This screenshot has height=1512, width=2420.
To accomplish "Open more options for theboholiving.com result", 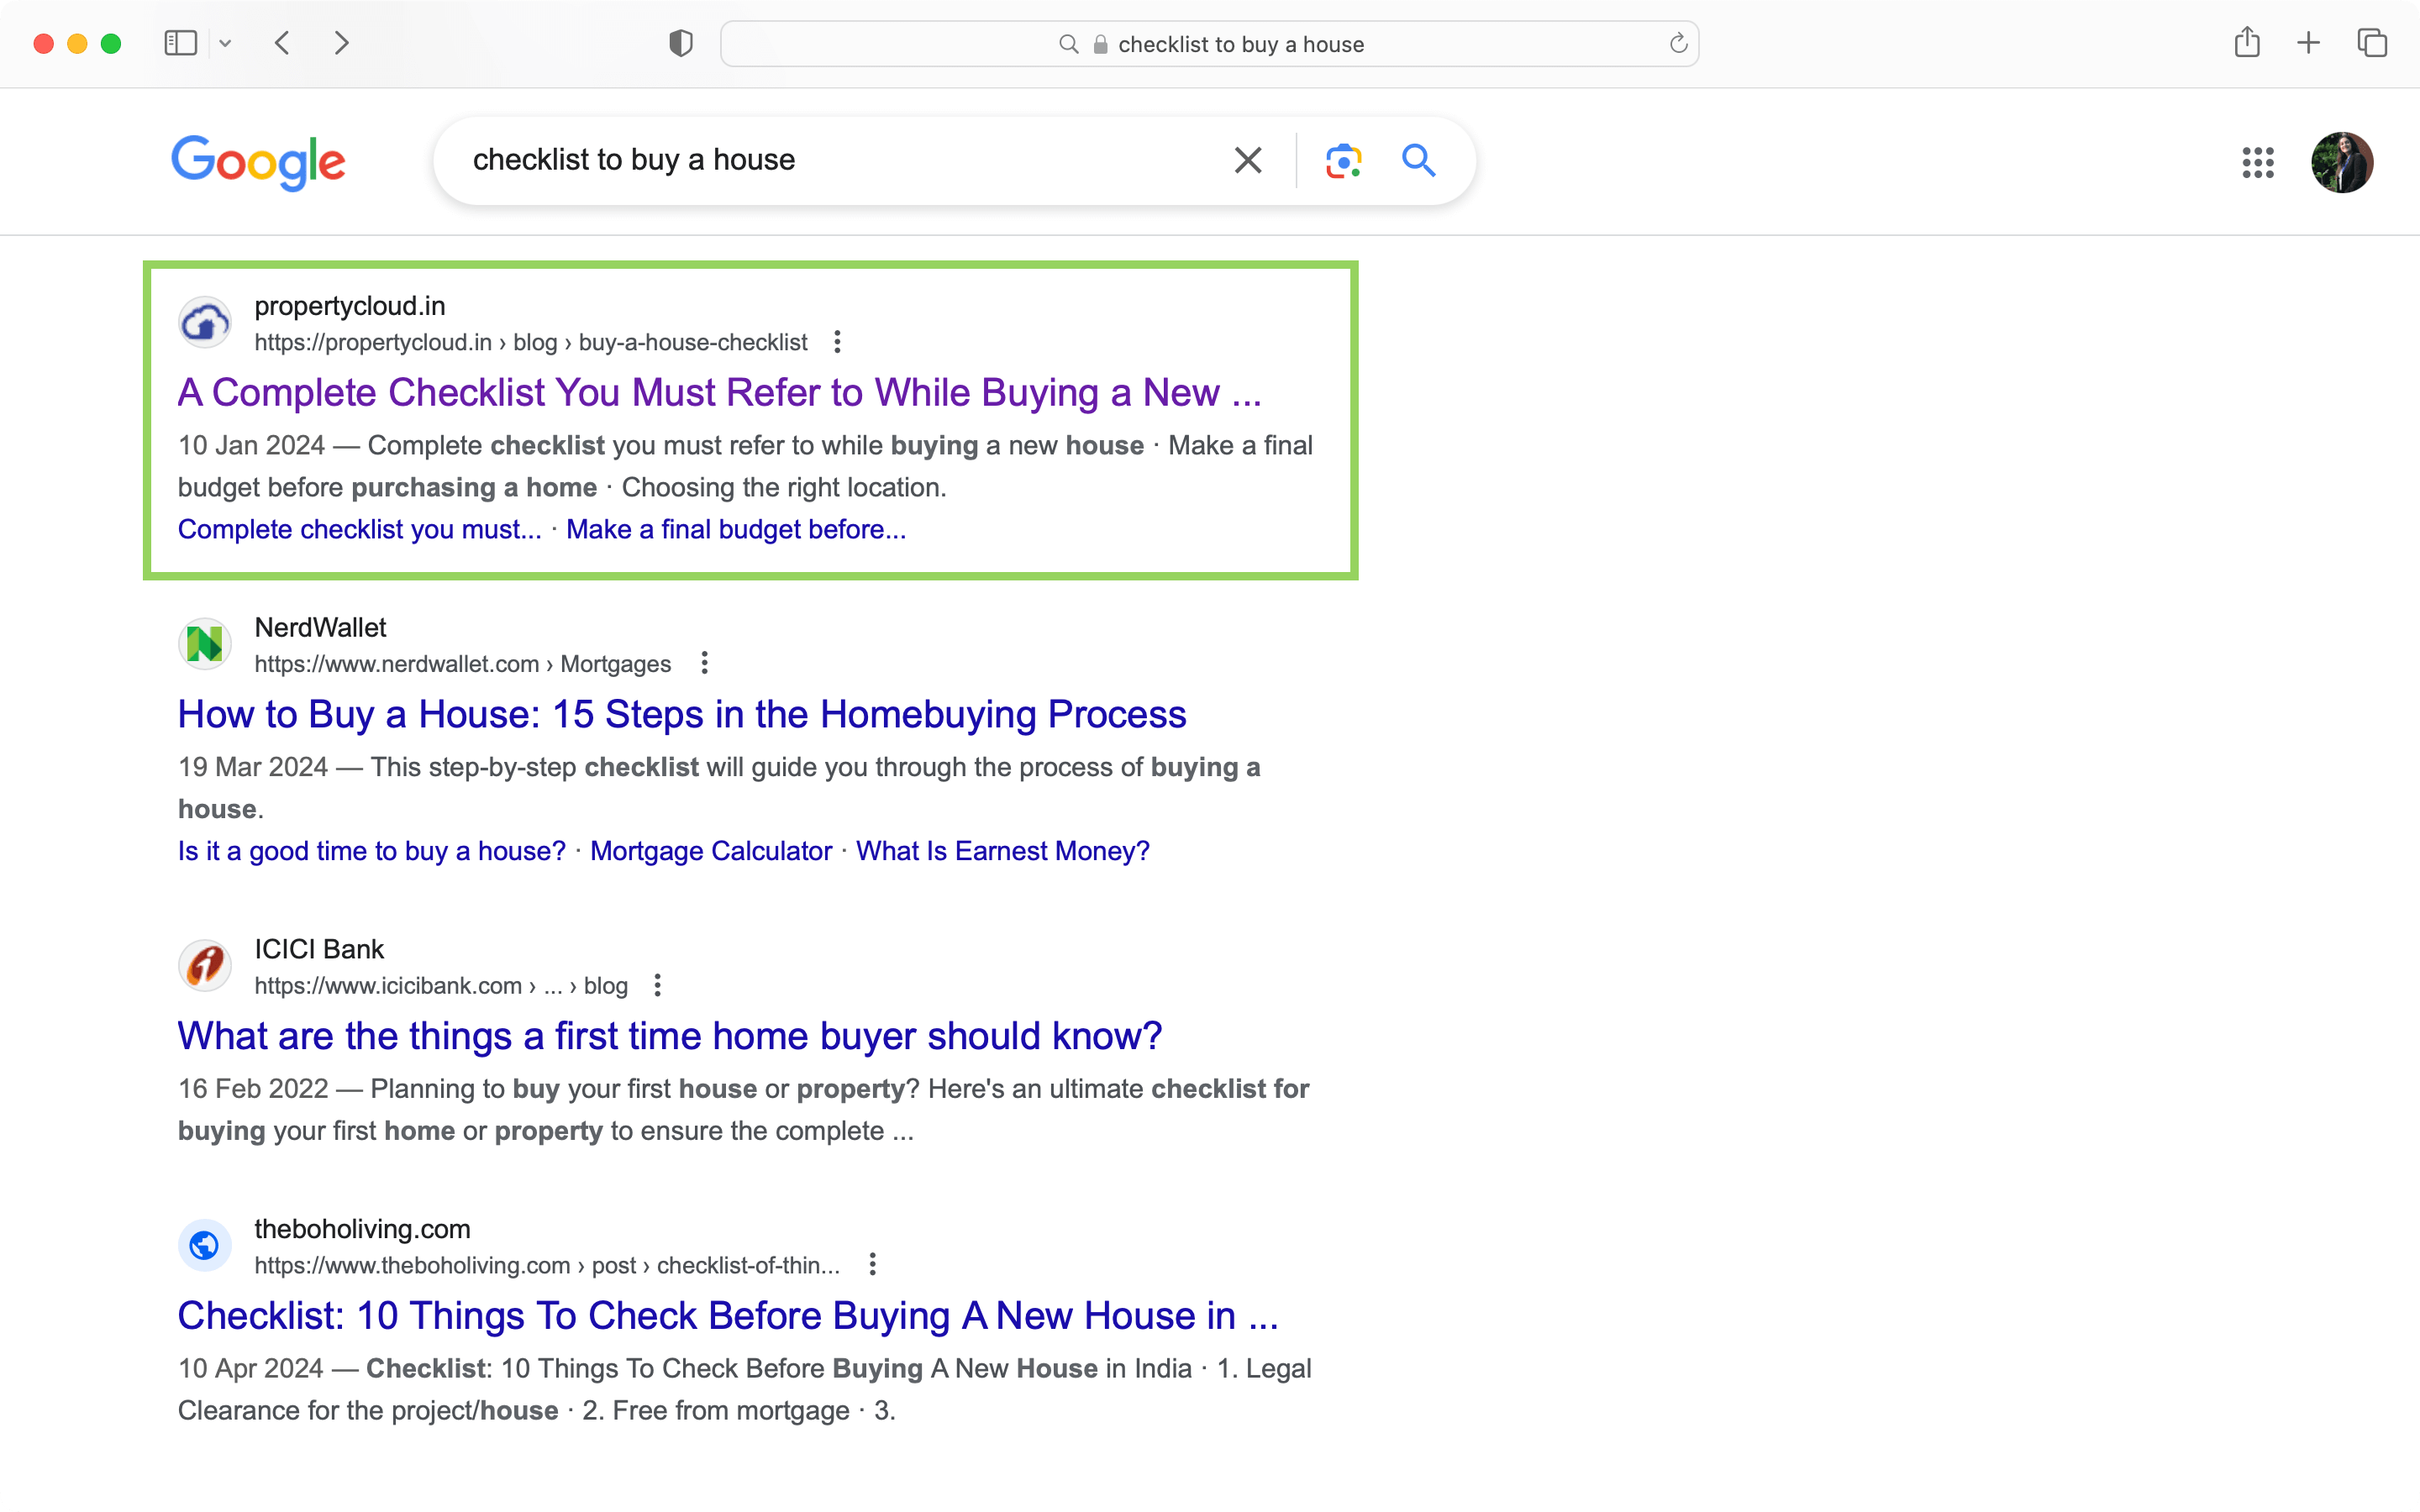I will [872, 1265].
